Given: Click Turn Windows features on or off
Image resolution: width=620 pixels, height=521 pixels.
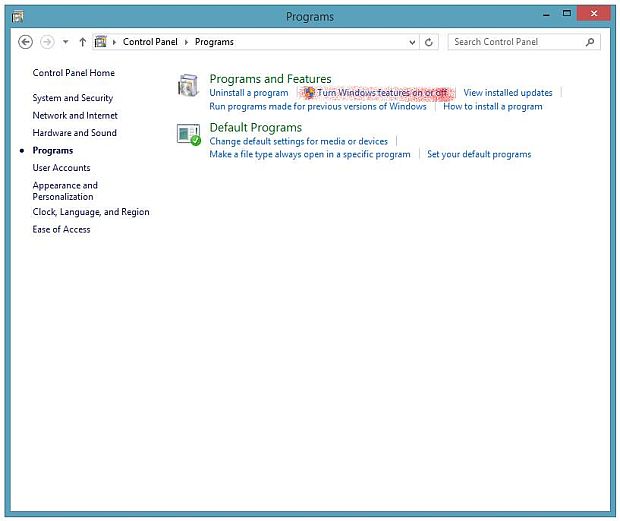Looking at the screenshot, I should point(382,92).
